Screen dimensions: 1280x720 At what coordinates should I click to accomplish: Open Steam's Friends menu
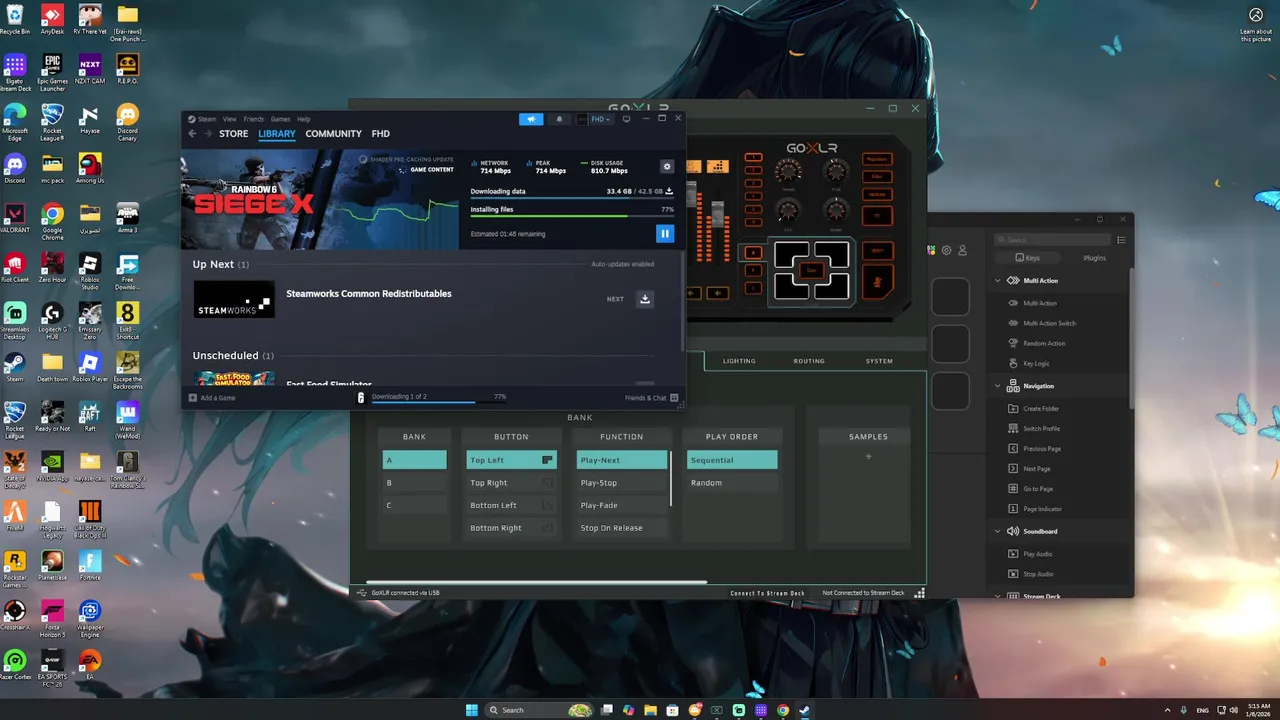pos(254,119)
